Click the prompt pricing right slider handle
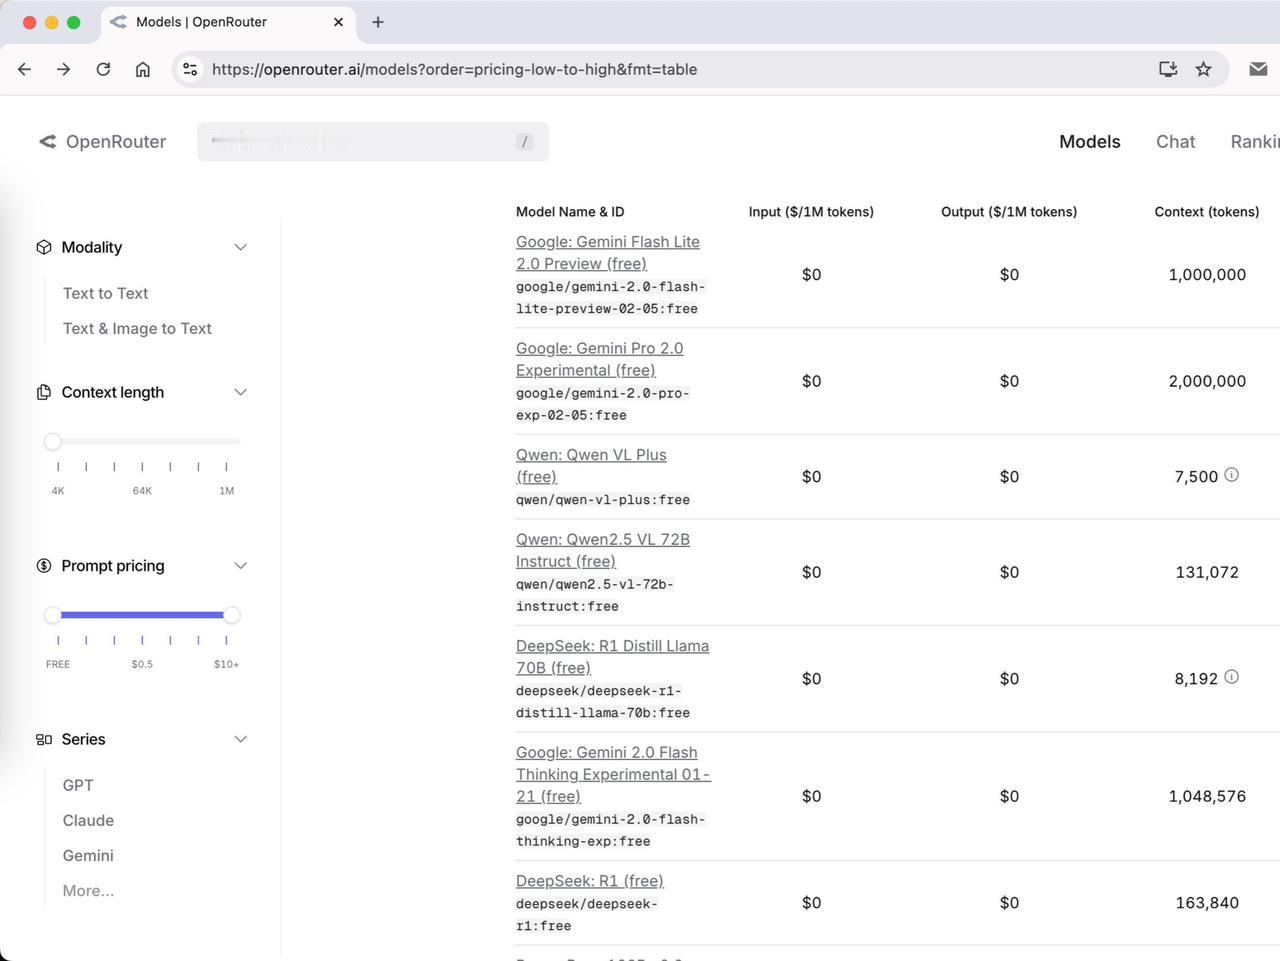 coord(232,615)
